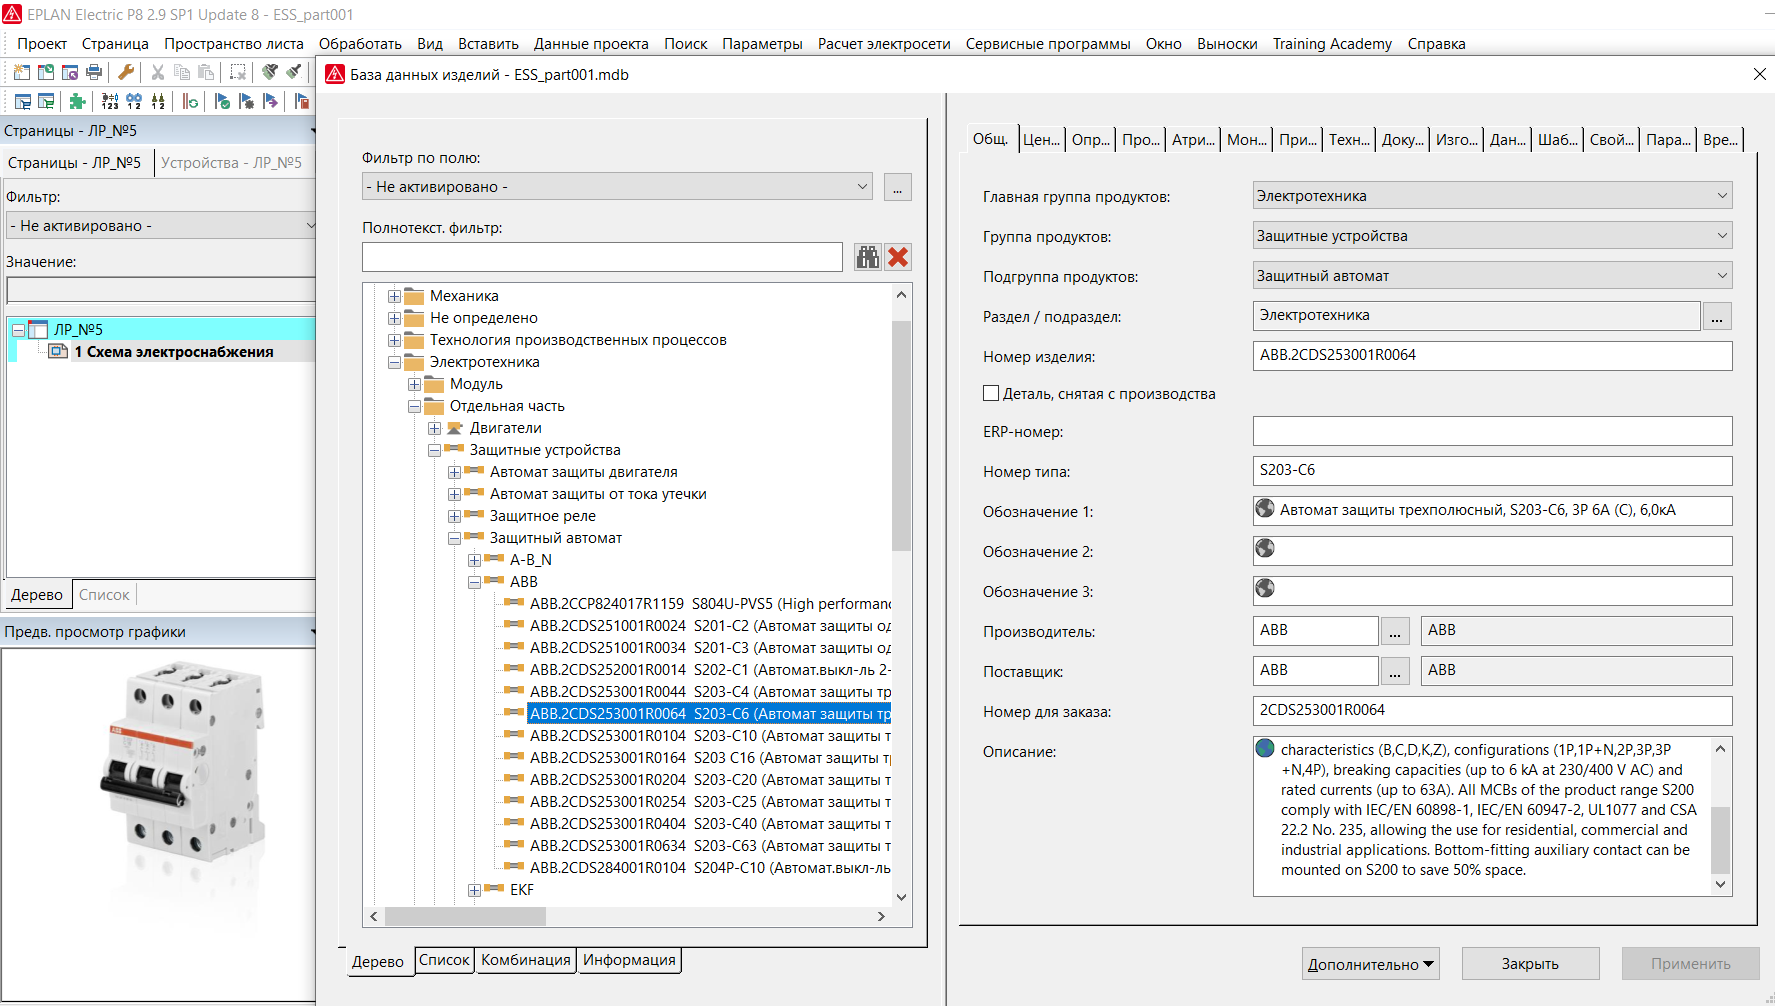Click the delete selection dashed-box icon
Image resolution: width=1775 pixels, height=1006 pixels.
click(x=238, y=72)
